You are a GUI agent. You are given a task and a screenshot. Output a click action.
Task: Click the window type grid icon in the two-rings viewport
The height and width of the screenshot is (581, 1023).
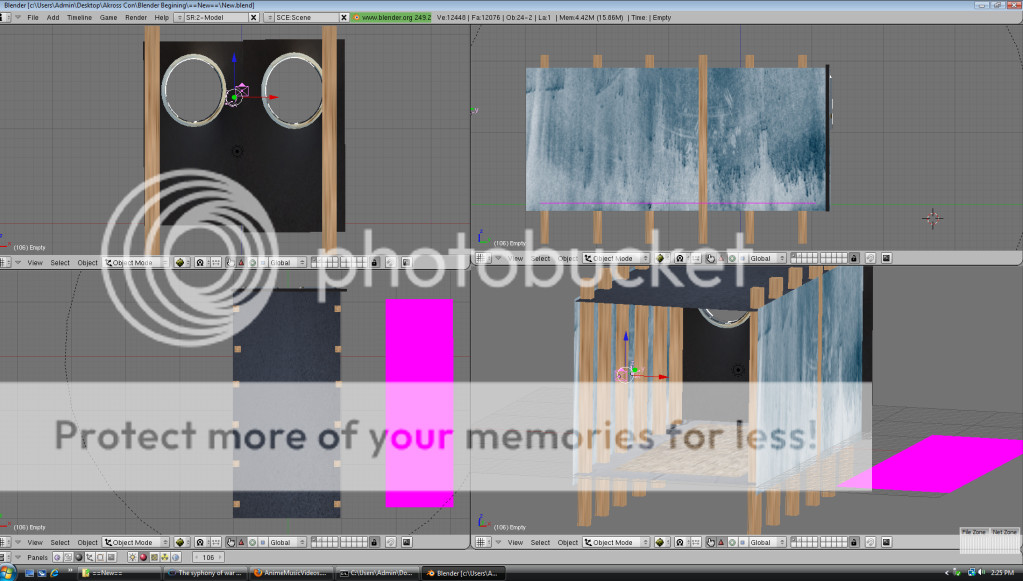[5, 262]
